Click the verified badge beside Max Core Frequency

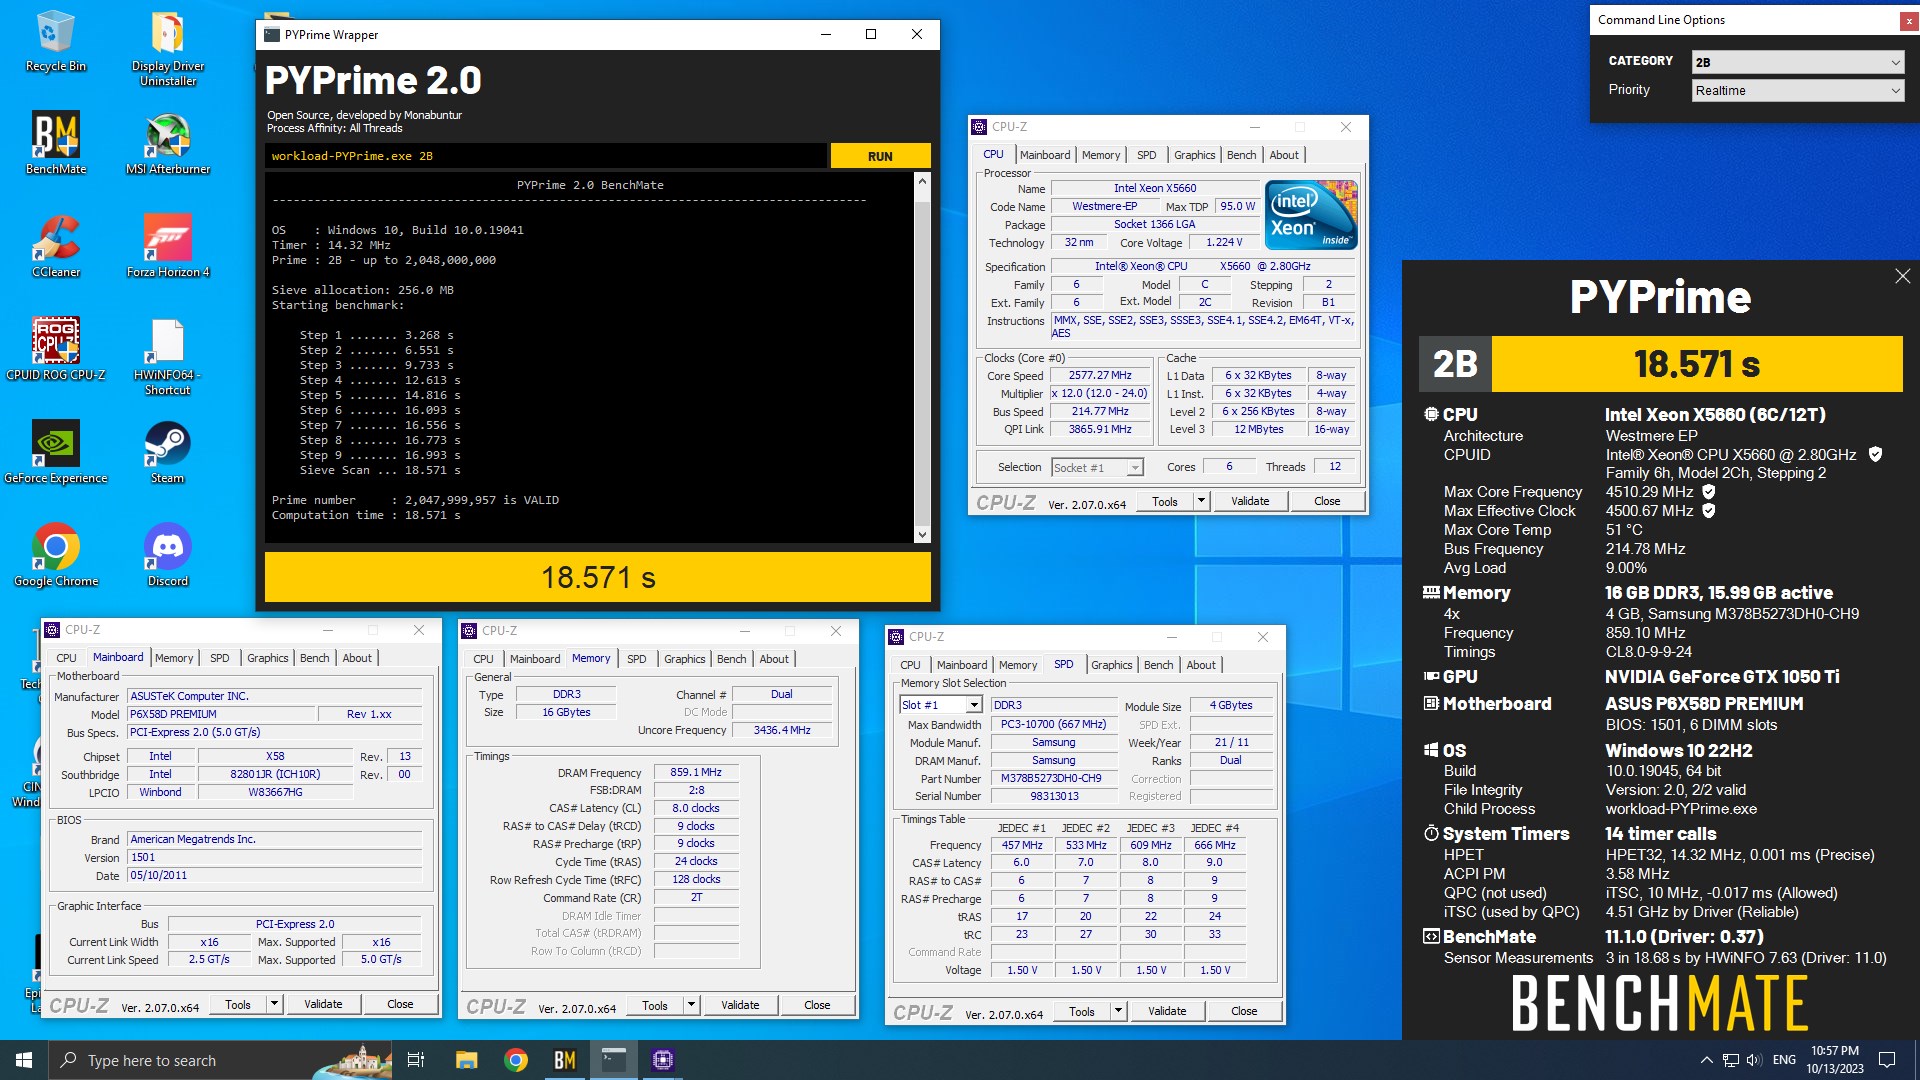(x=1709, y=492)
